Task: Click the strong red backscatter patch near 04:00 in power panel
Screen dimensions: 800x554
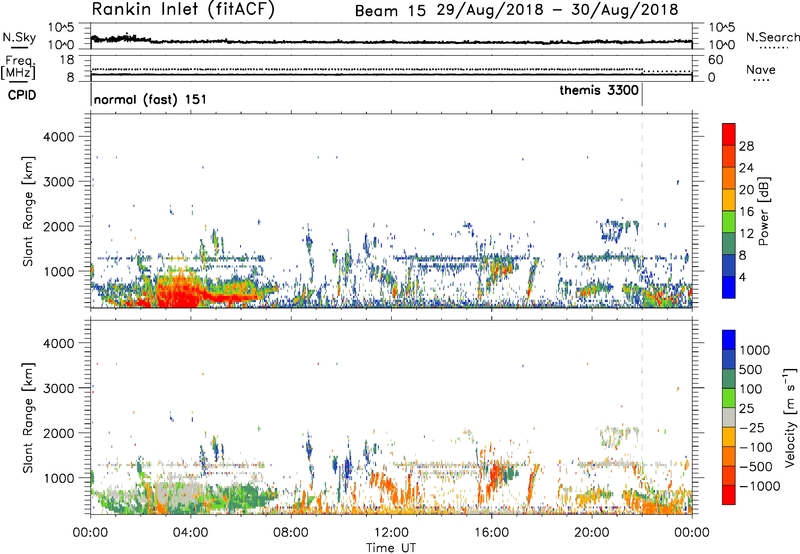Action: click(180, 293)
